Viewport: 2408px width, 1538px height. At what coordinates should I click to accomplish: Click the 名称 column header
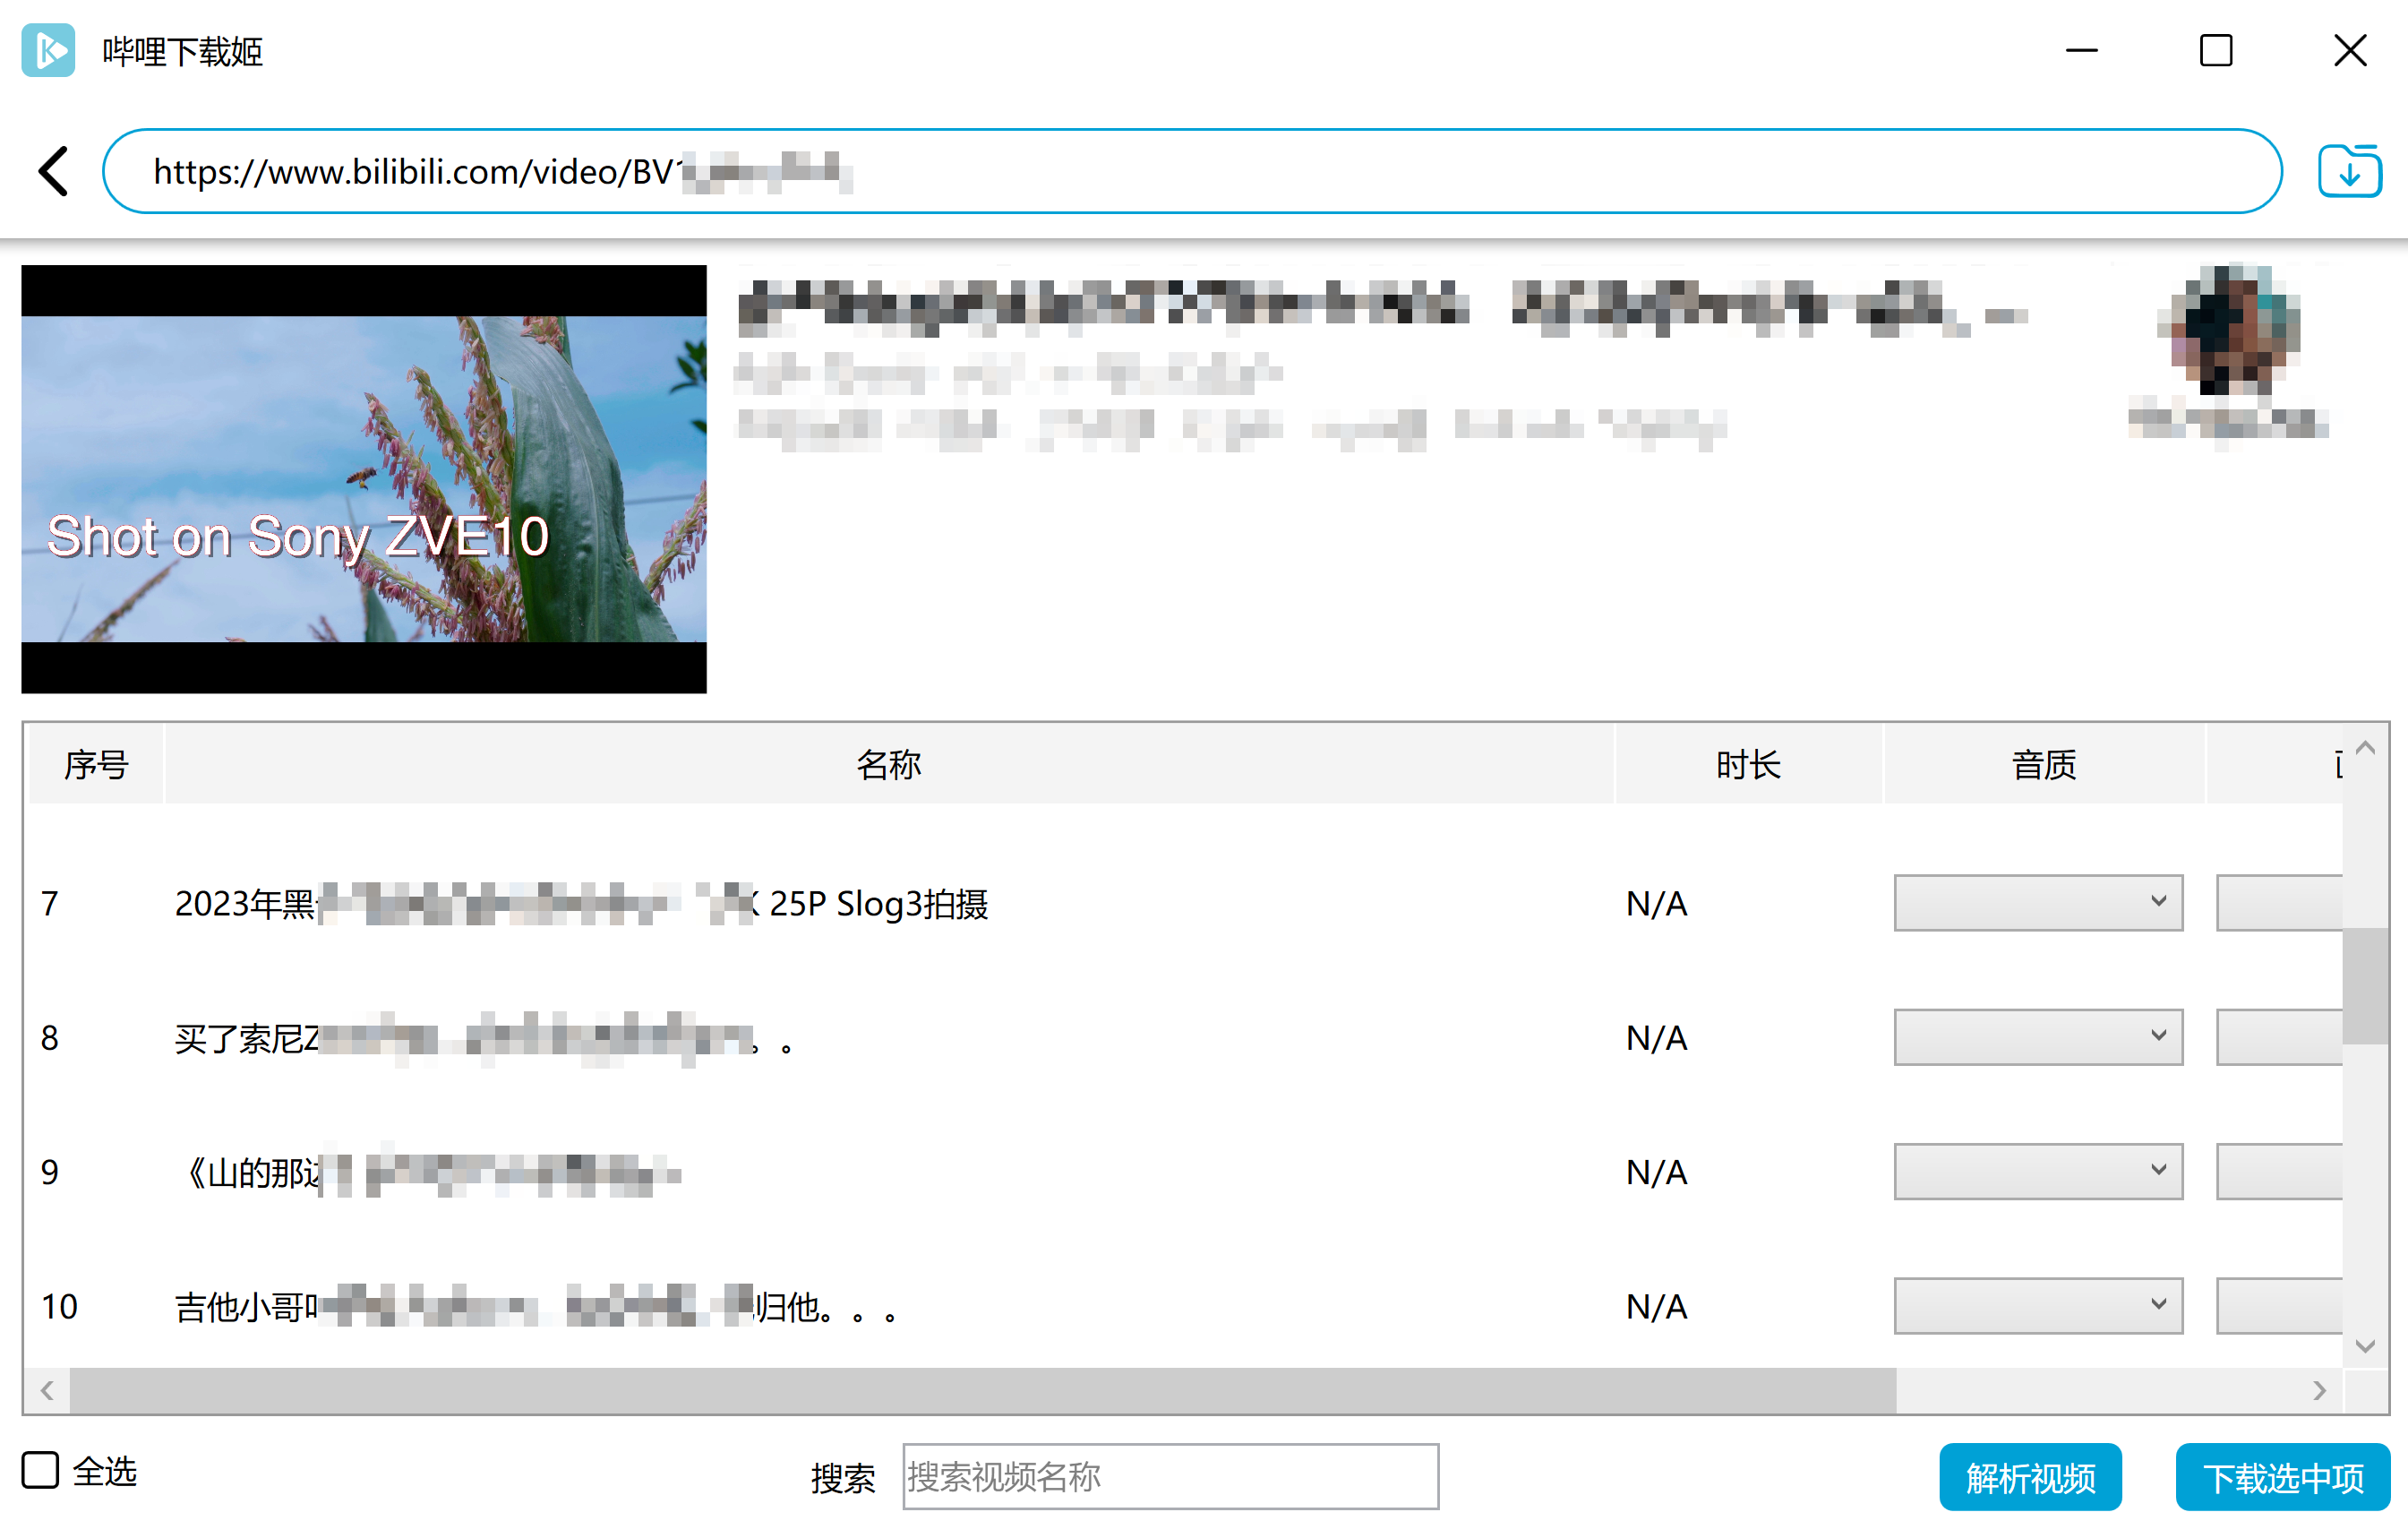tap(888, 765)
